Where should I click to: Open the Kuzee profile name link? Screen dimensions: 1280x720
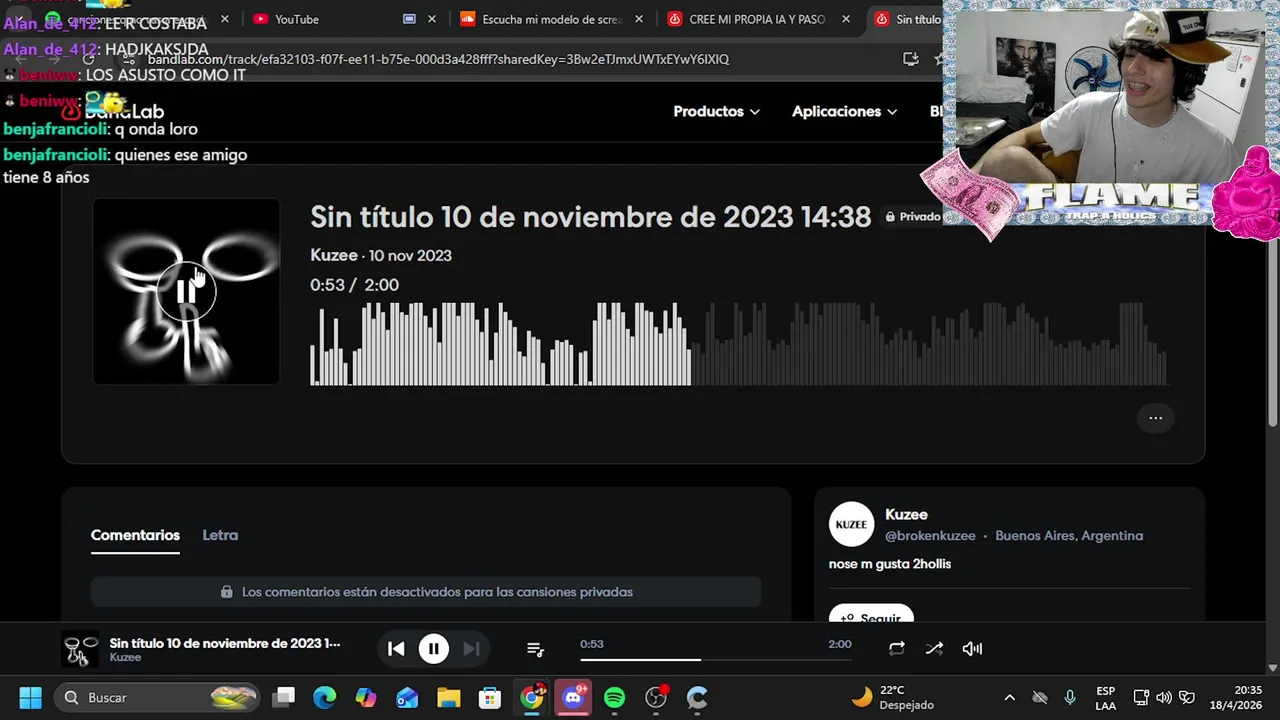point(906,514)
